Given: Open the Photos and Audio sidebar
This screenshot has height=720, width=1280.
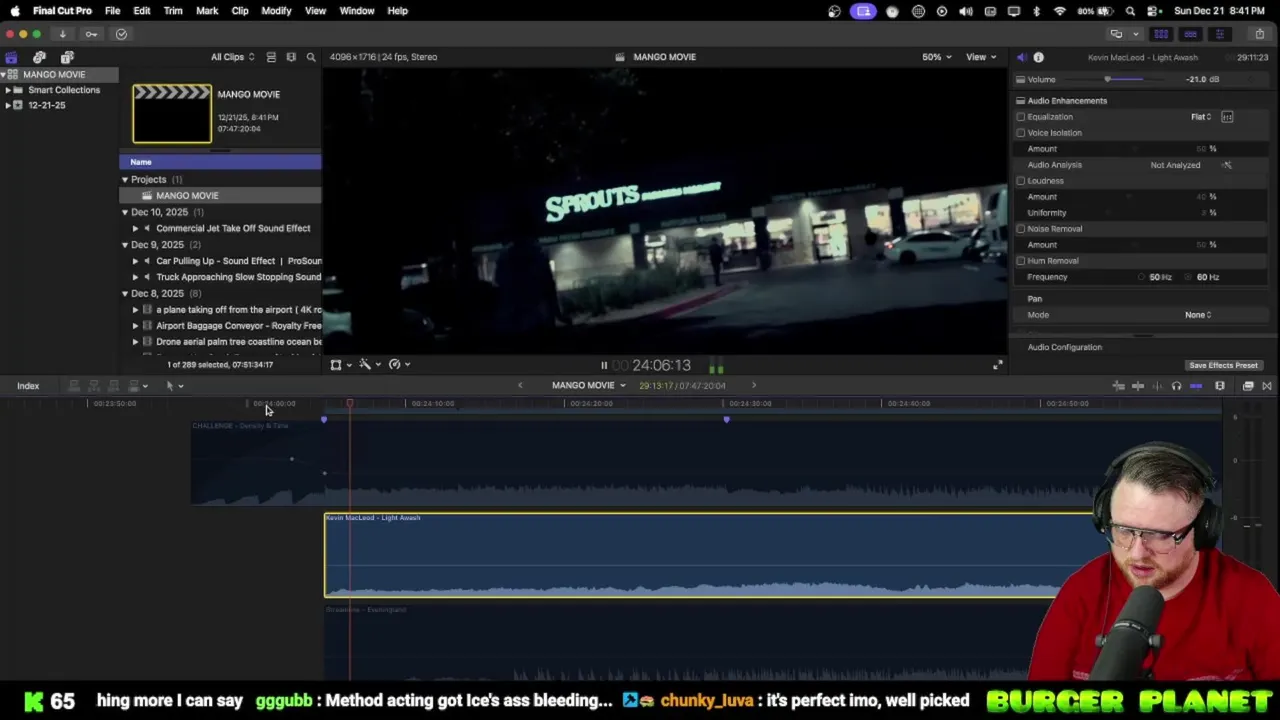Looking at the screenshot, I should pyautogui.click(x=39, y=57).
